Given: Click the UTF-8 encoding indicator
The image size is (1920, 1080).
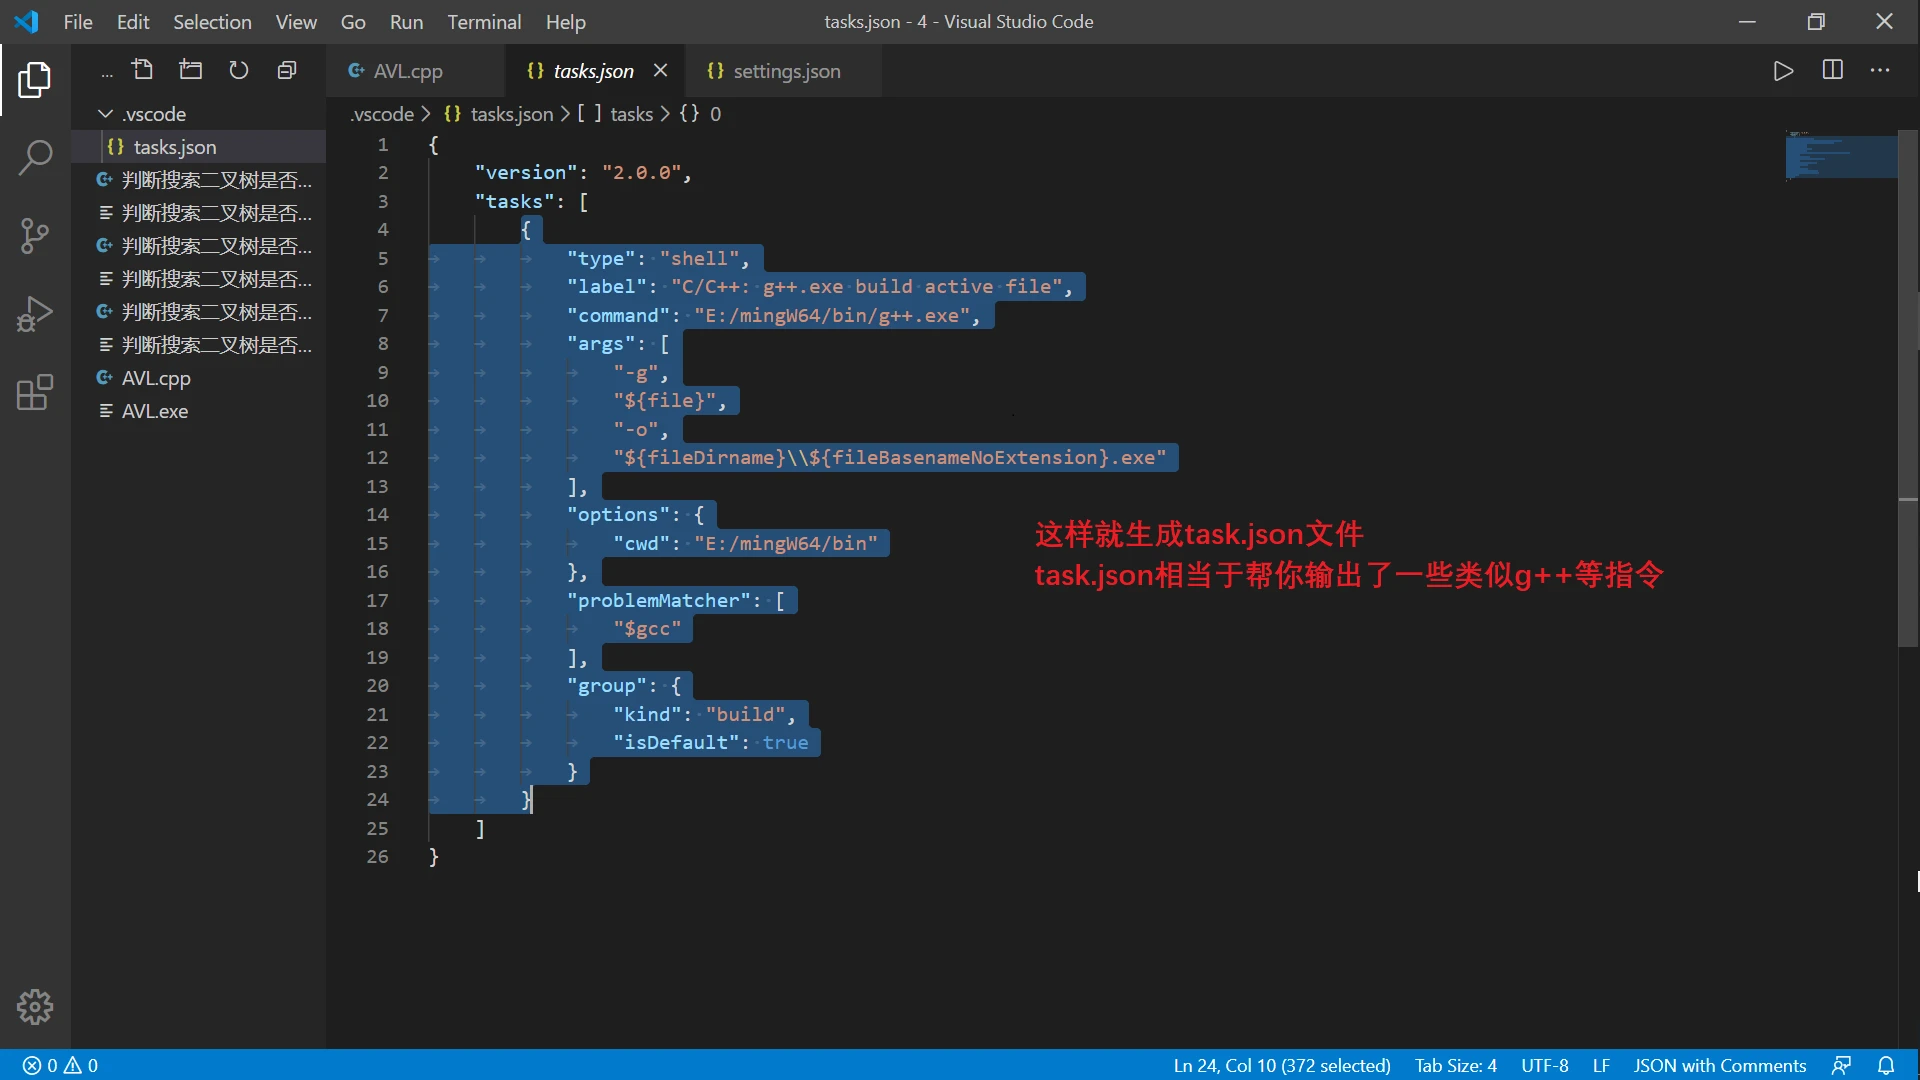Looking at the screenshot, I should (x=1544, y=1065).
